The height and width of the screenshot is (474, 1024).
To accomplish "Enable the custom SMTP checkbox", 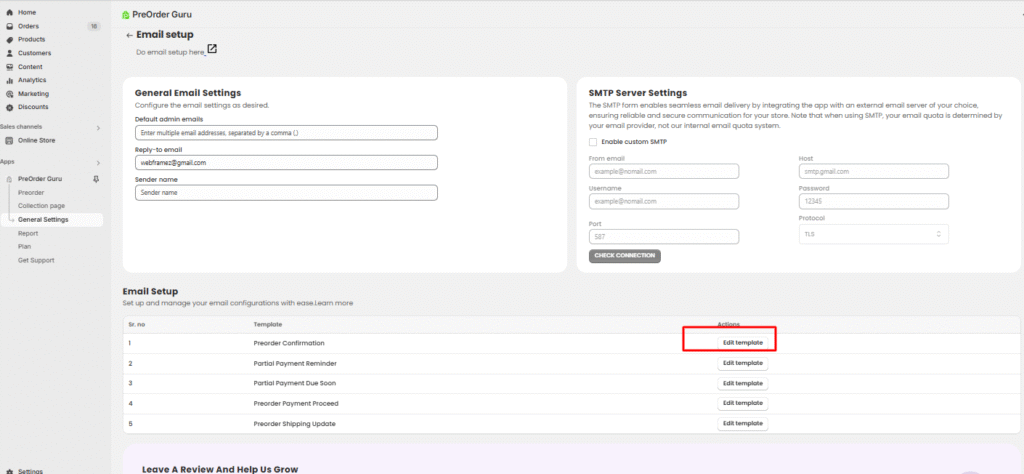I will (x=594, y=142).
